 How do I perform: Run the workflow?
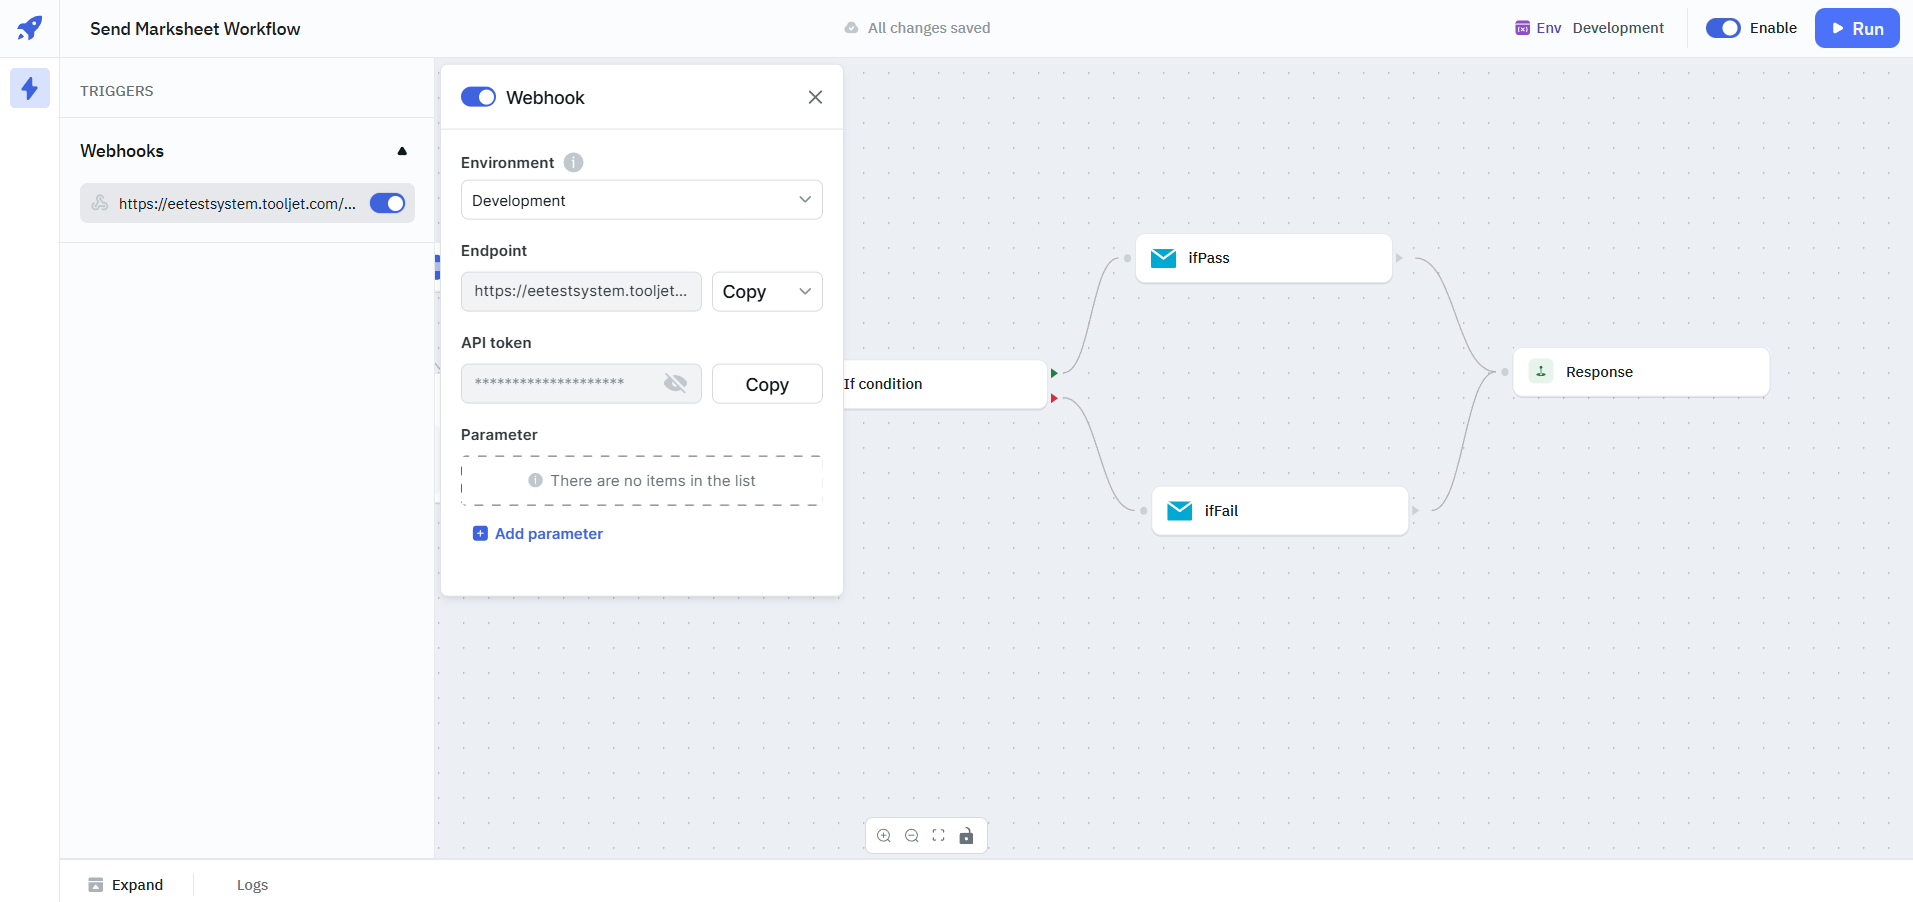click(1856, 28)
